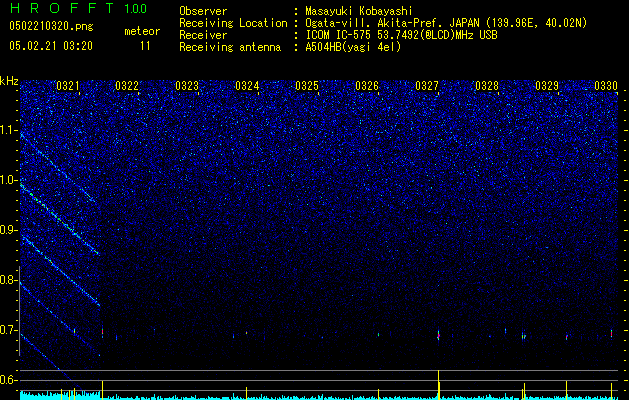Click the 0322 time marker
629x400 pixels.
pos(127,86)
